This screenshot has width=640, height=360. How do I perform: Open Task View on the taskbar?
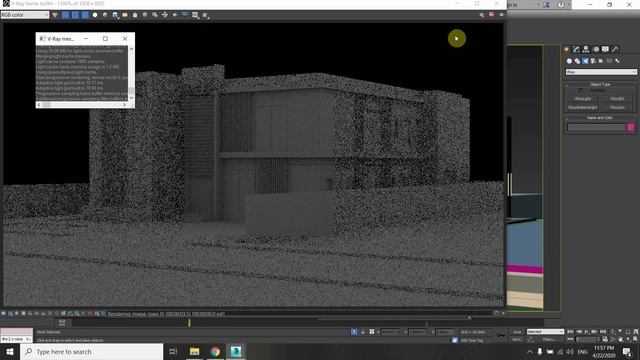coord(173,351)
